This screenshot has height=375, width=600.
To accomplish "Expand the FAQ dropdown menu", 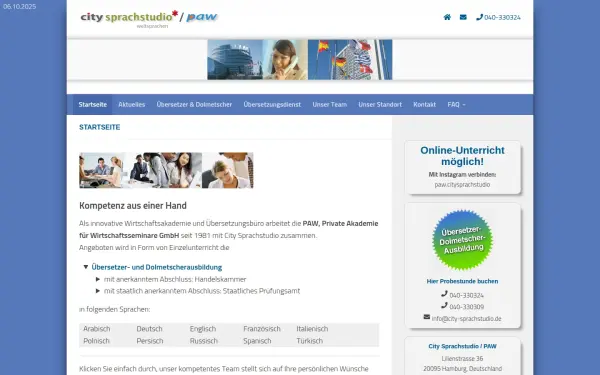I will pos(456,104).
